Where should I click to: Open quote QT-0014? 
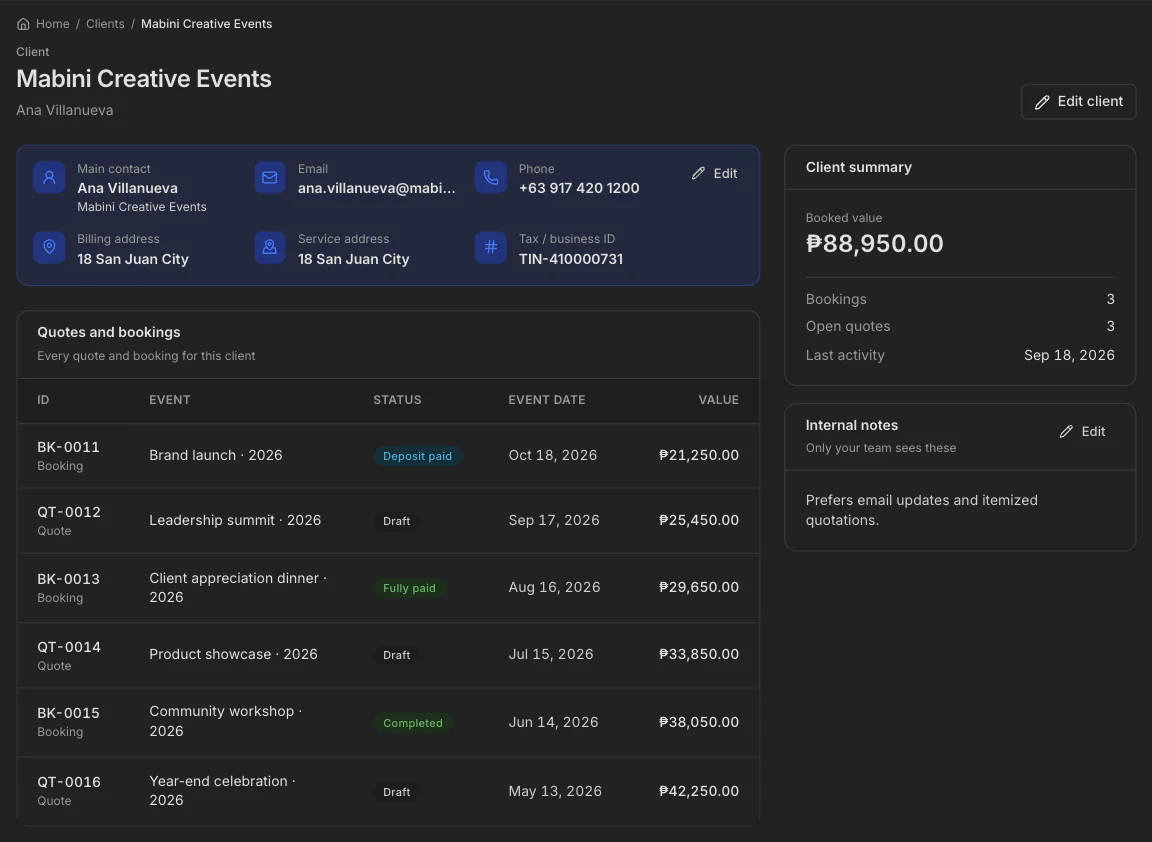tap(69, 647)
